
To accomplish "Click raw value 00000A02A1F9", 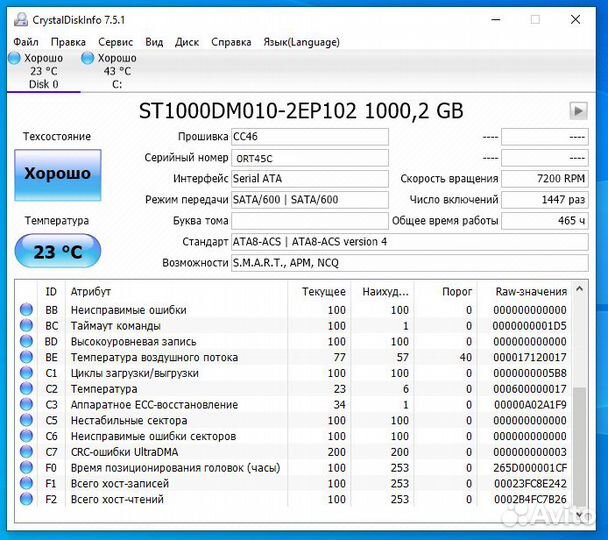I will pyautogui.click(x=530, y=405).
